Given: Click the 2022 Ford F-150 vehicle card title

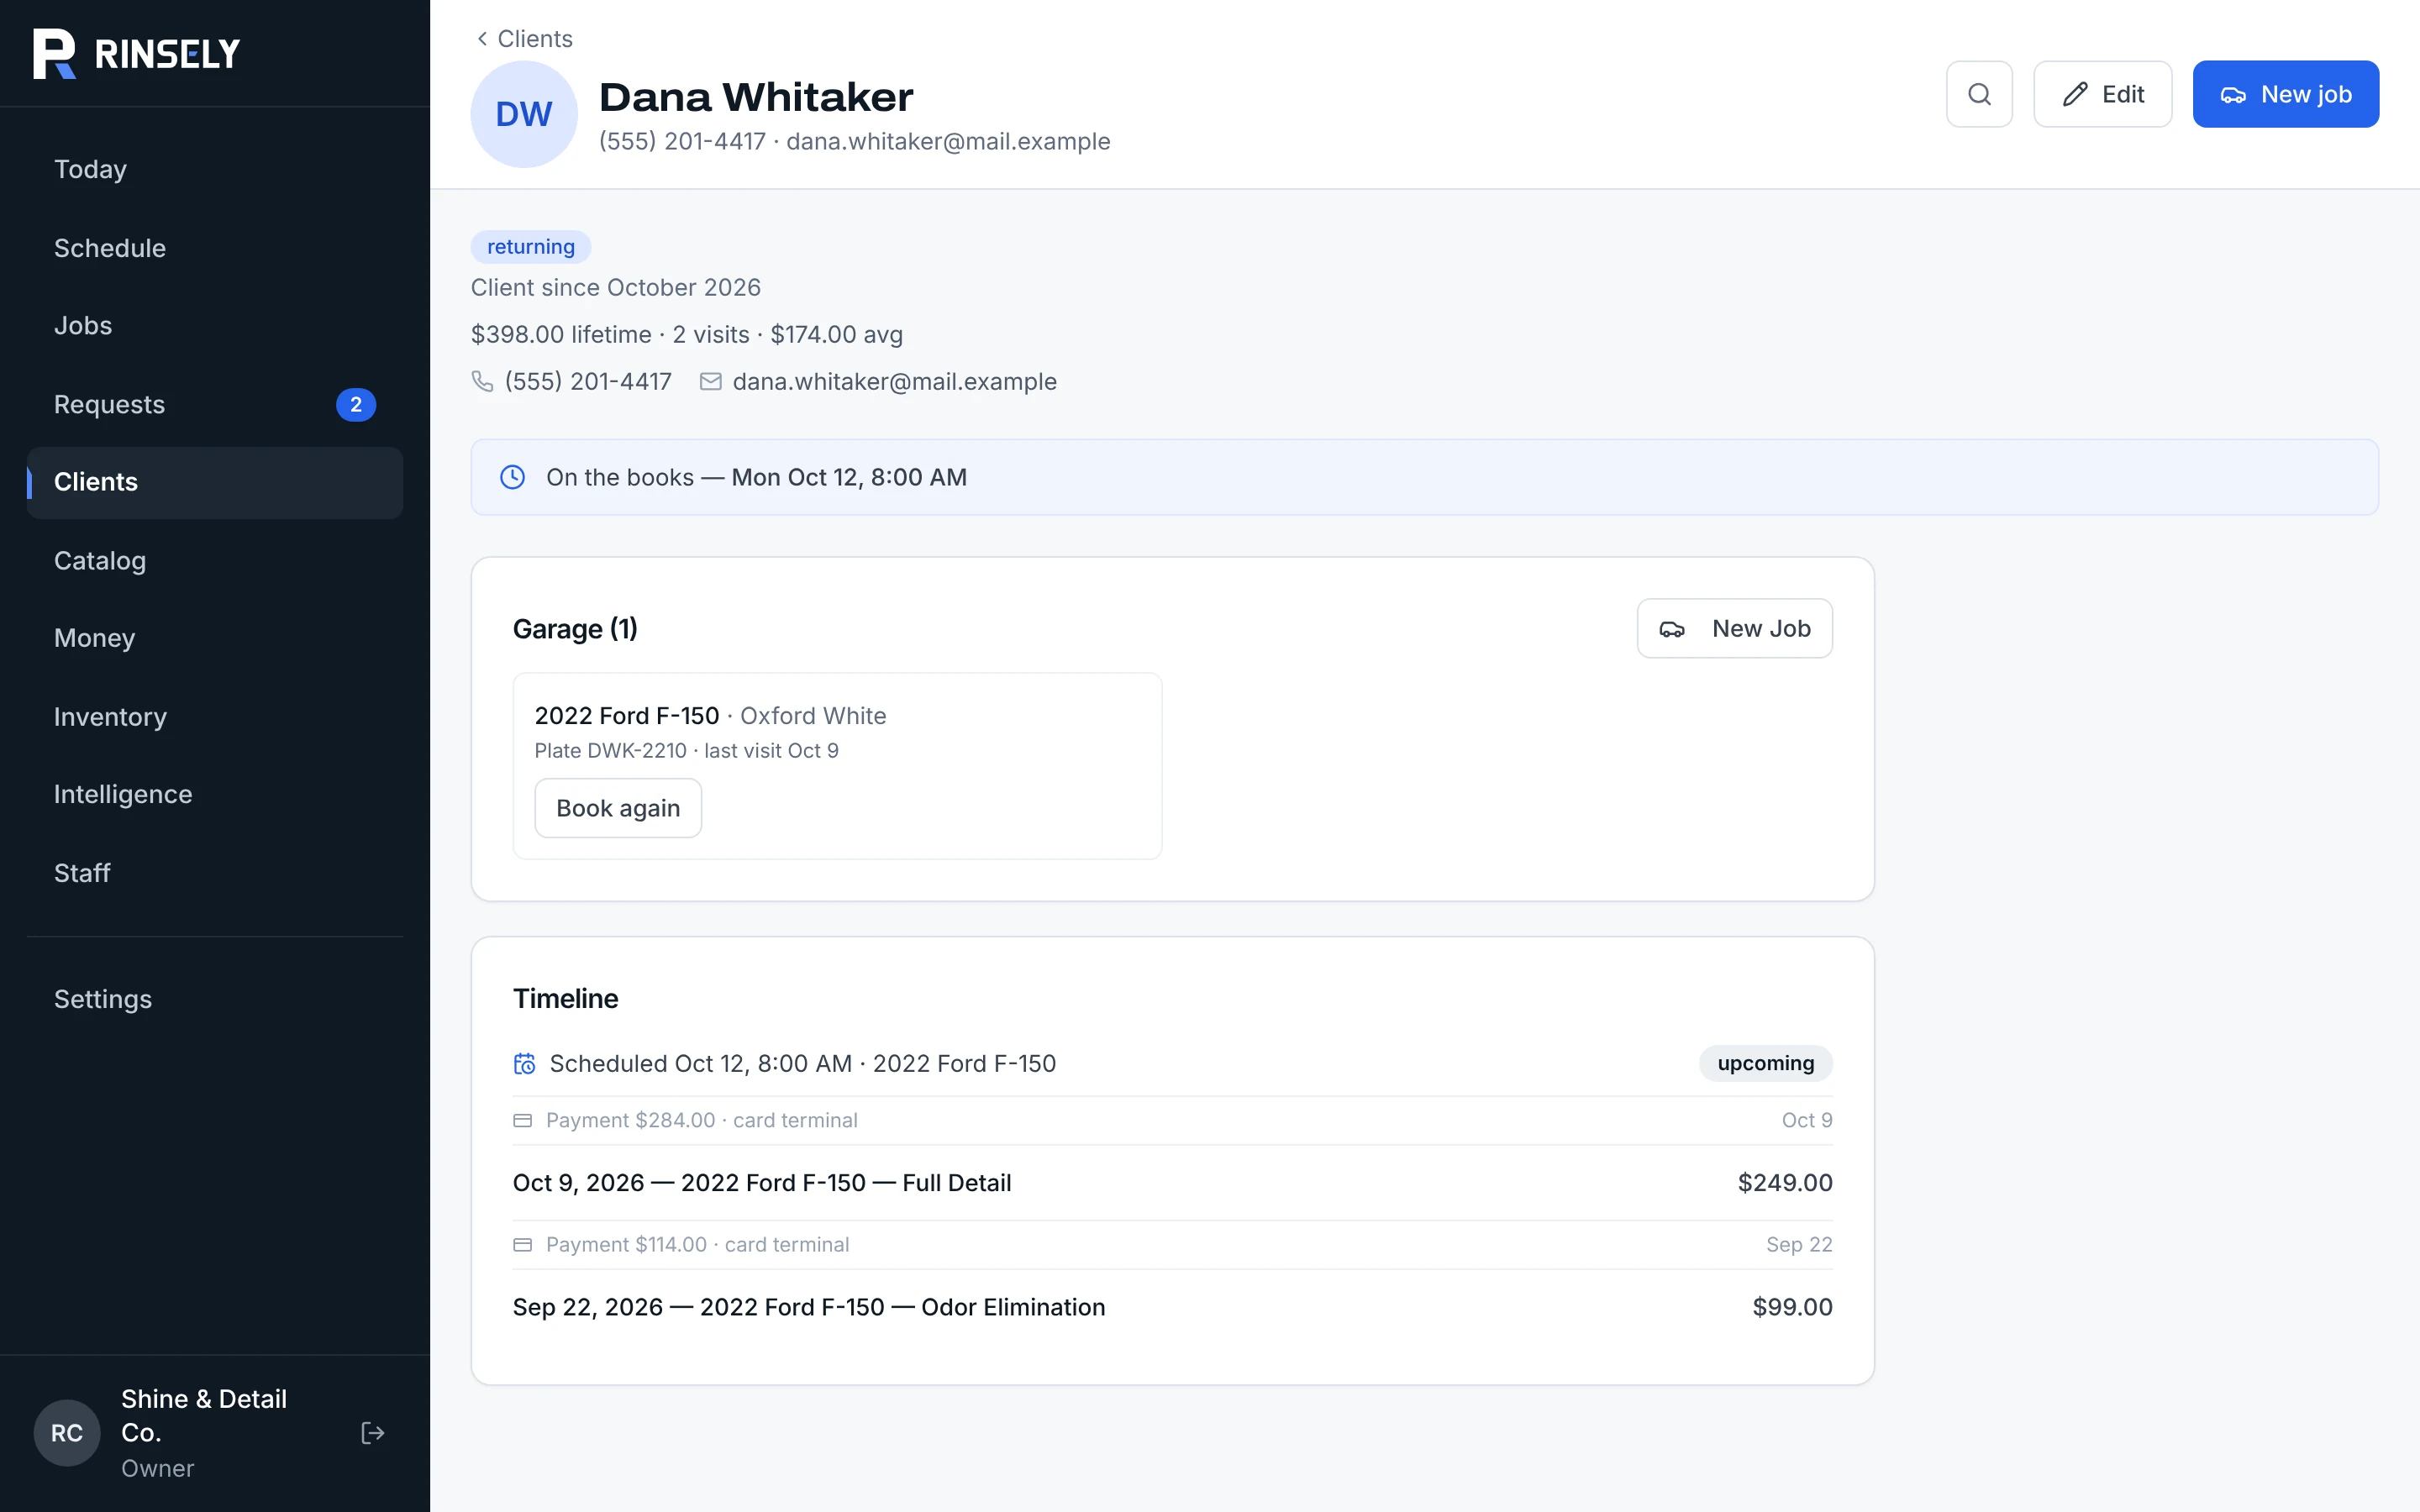Looking at the screenshot, I should pos(627,716).
